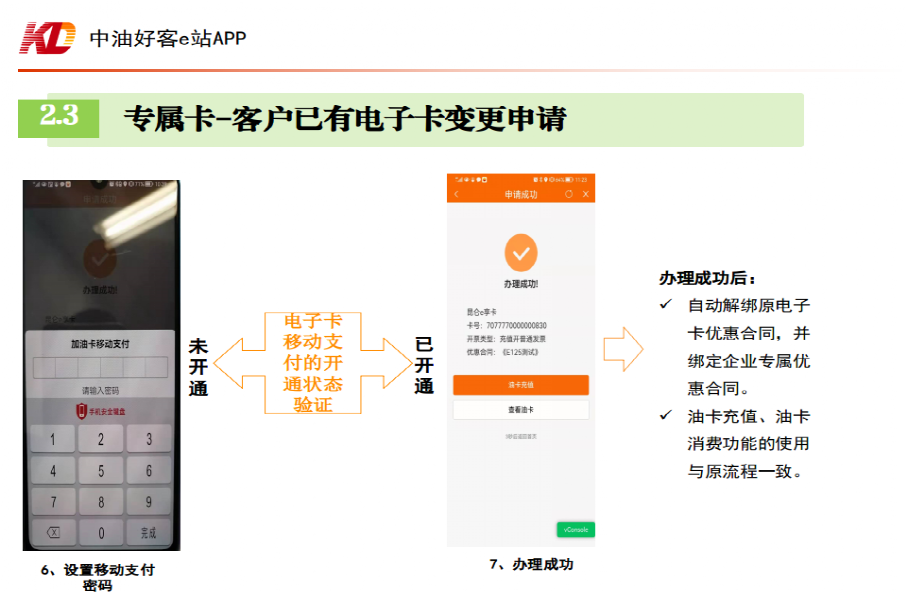Tap the 5秒后返回首页 countdown text
The width and height of the screenshot is (907, 592).
click(x=520, y=436)
